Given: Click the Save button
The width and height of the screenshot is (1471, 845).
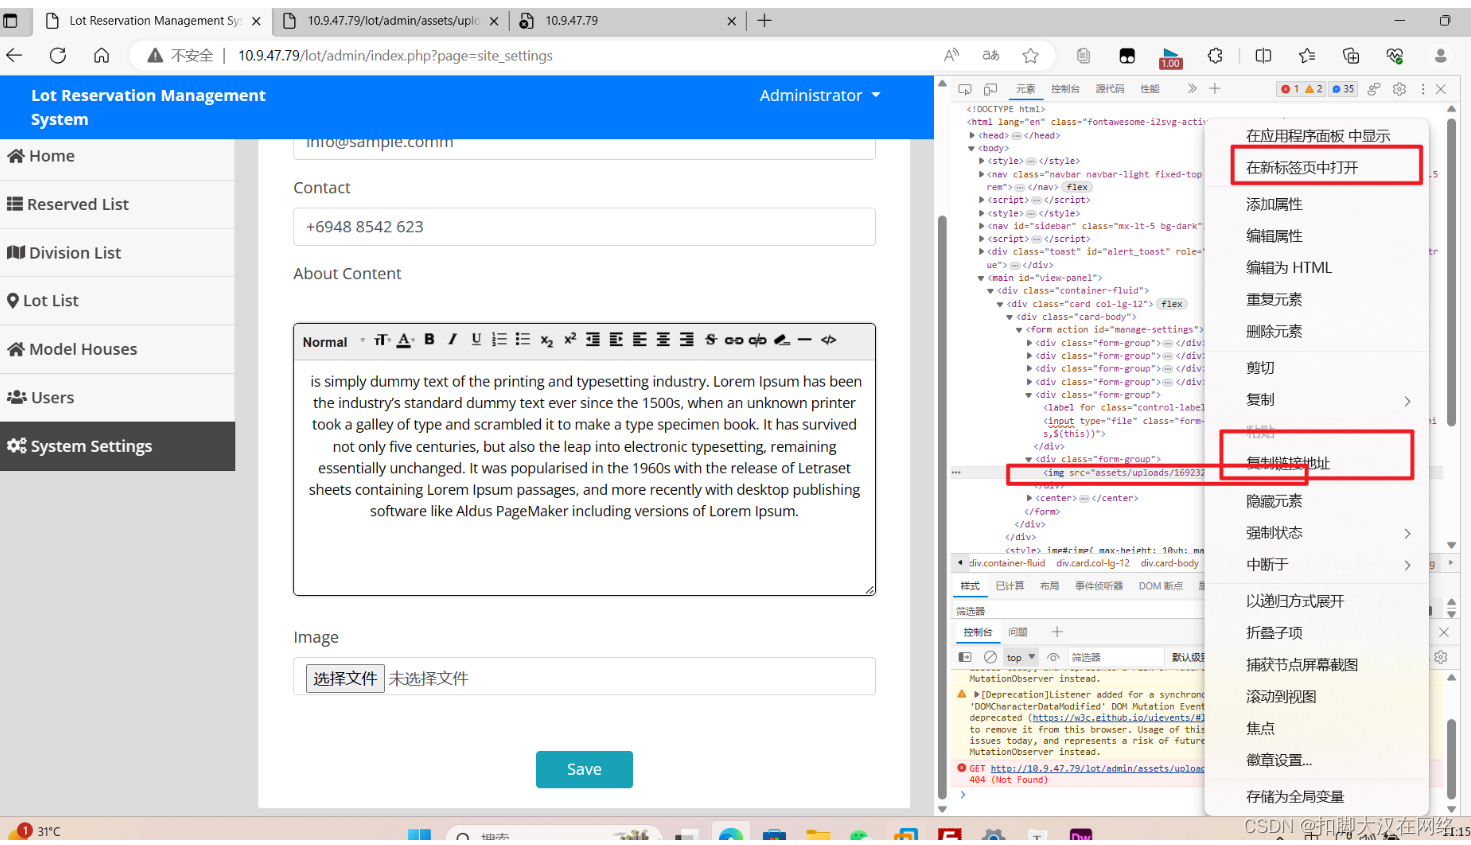Looking at the screenshot, I should 584,769.
